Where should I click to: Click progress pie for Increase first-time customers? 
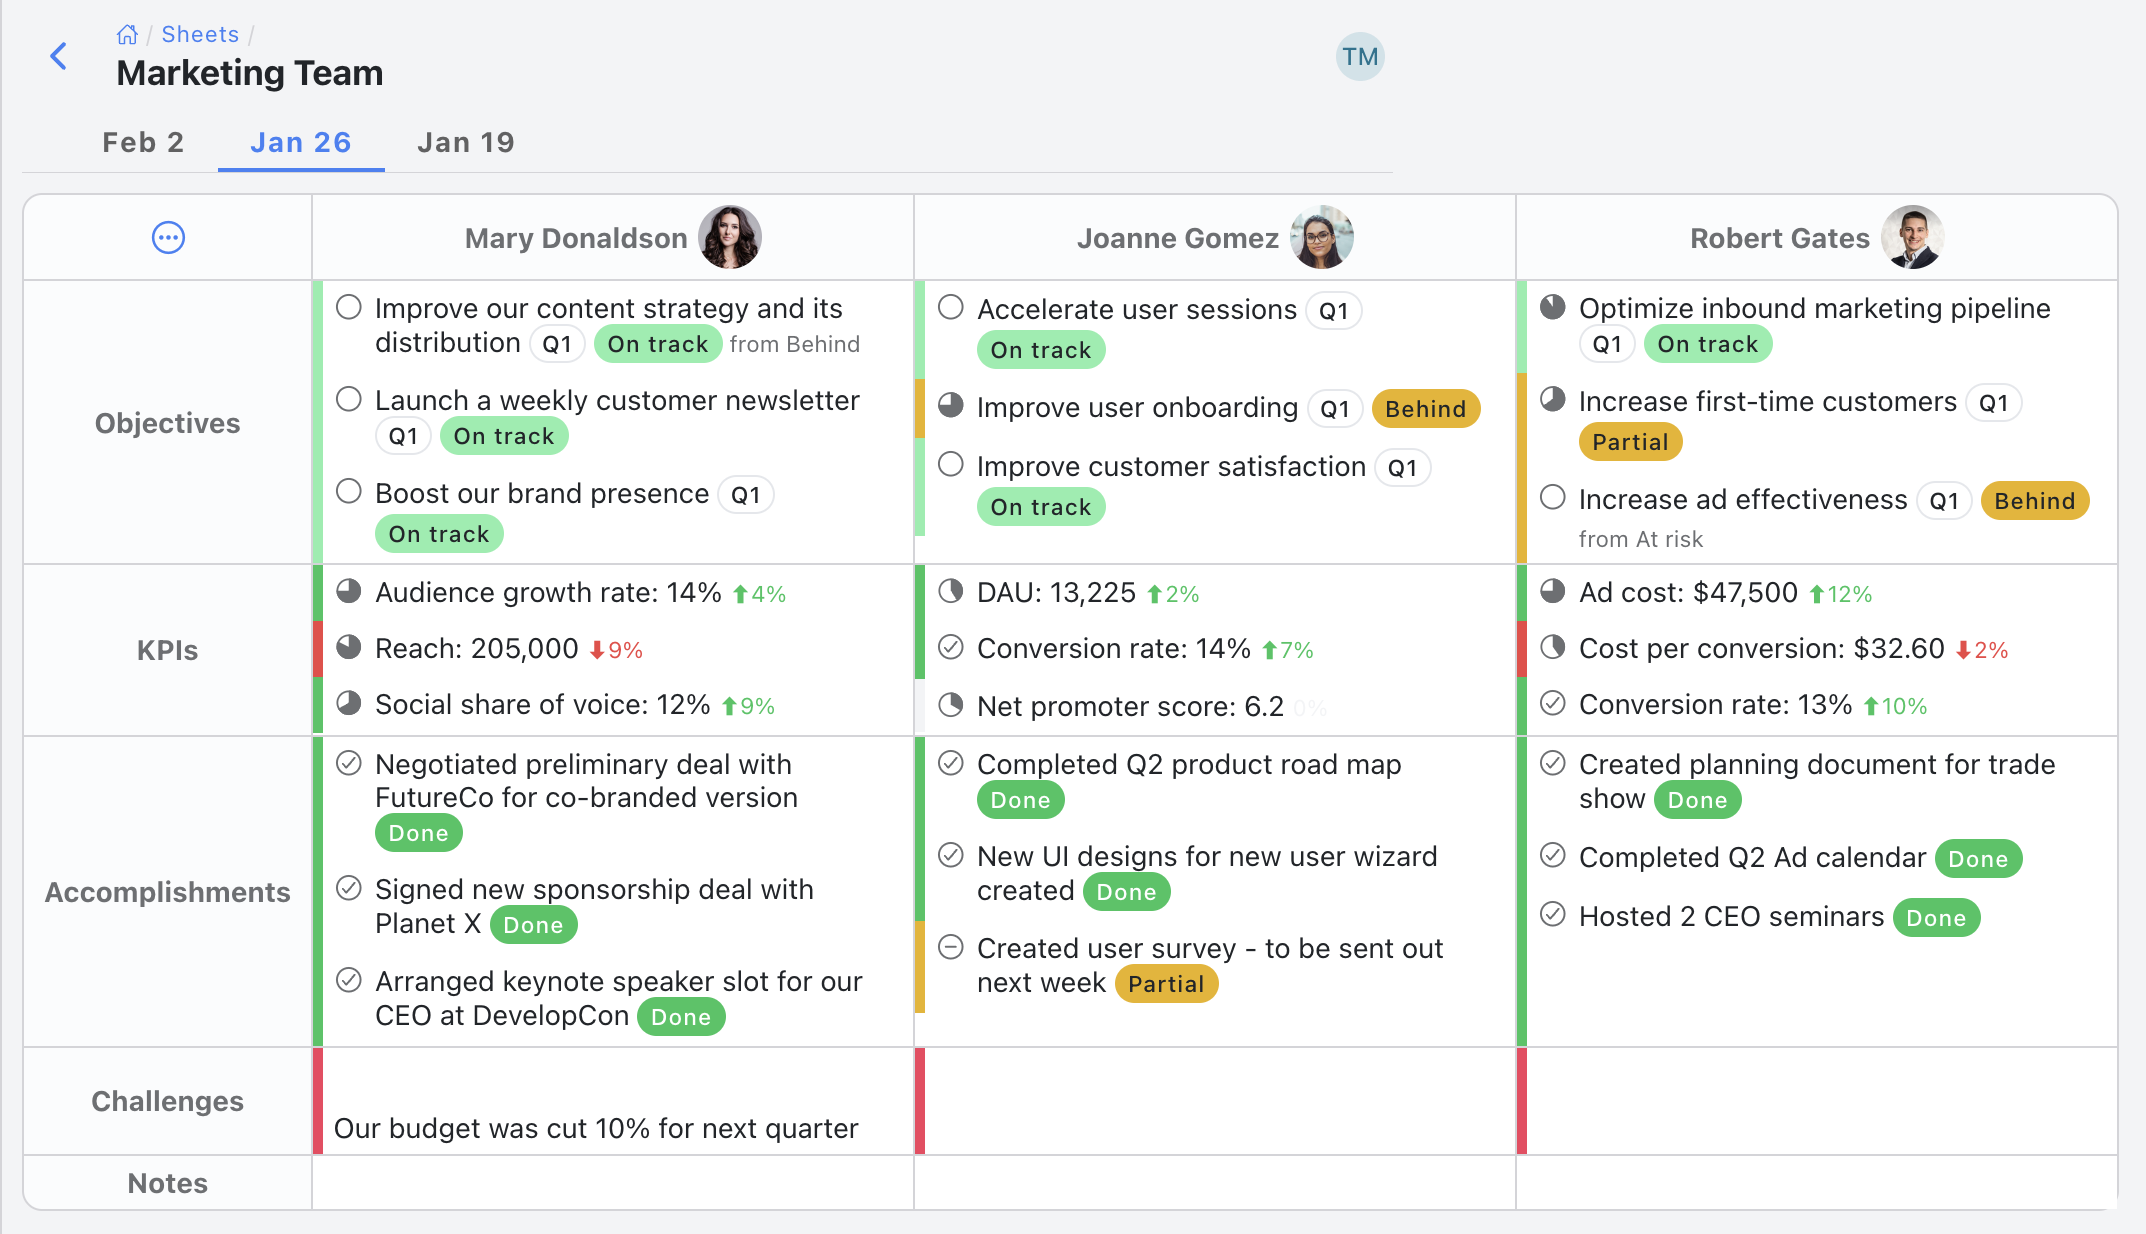click(x=1553, y=399)
